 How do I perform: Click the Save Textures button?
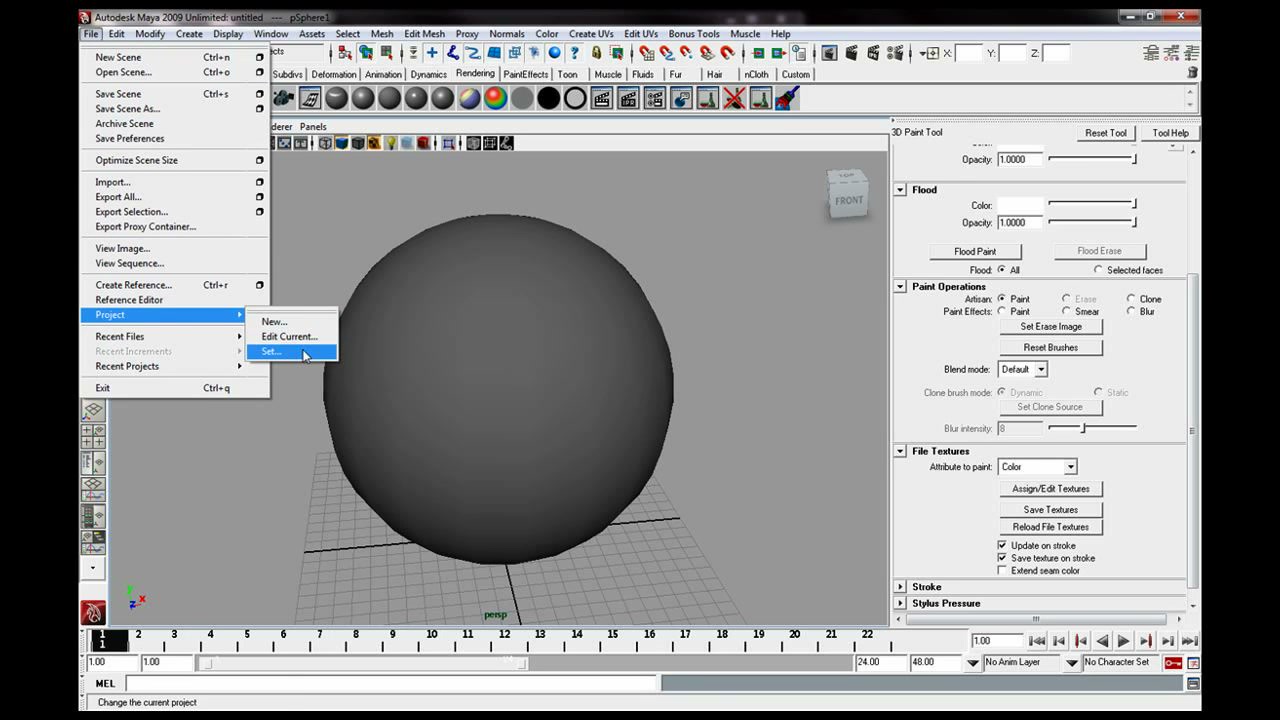[1051, 510]
